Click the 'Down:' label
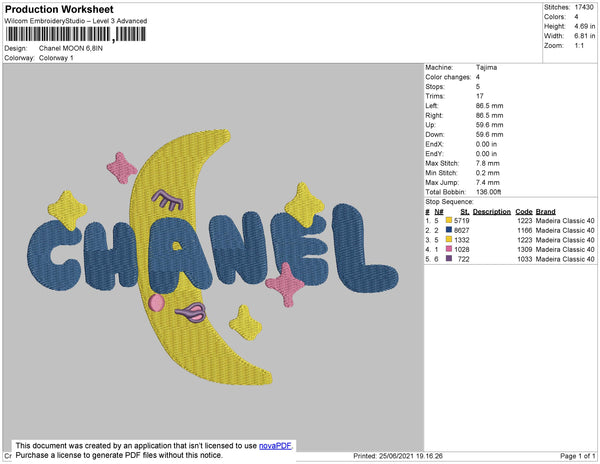Image resolution: width=600 pixels, height=464 pixels. (x=435, y=134)
